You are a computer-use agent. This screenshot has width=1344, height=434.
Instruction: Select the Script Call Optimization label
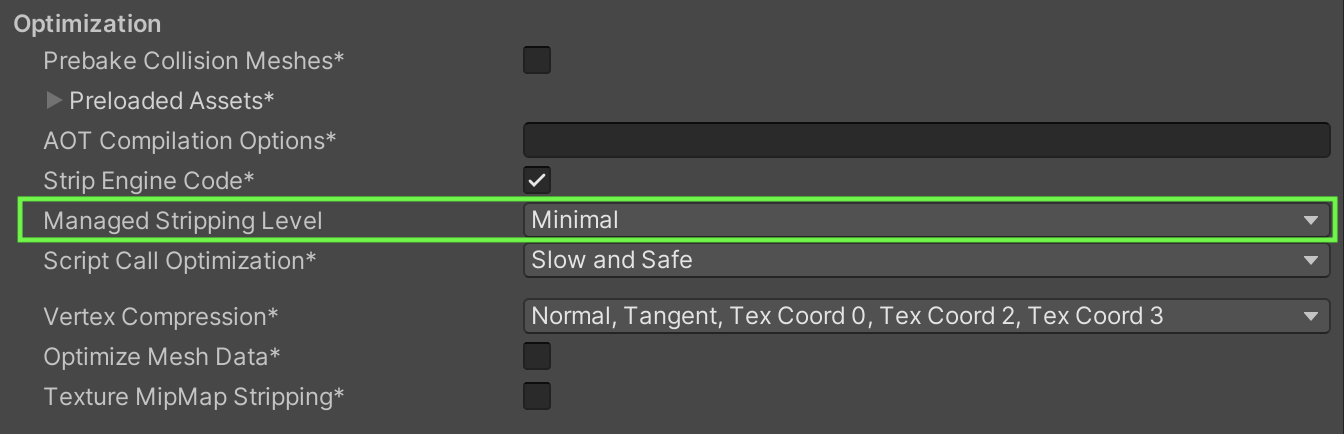(x=180, y=261)
